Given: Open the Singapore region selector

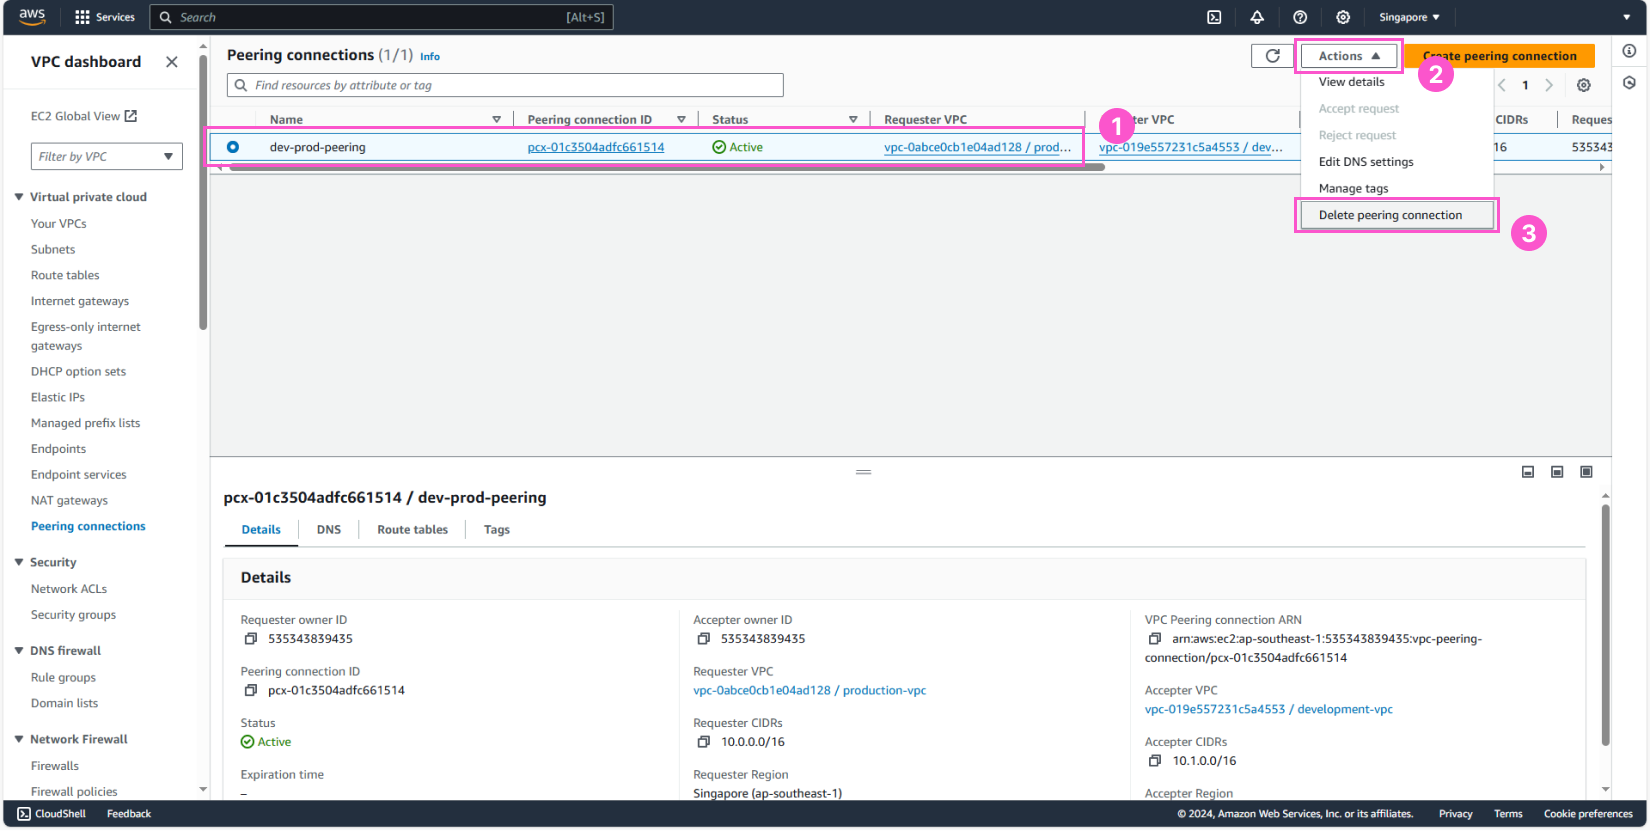Looking at the screenshot, I should 1409,17.
